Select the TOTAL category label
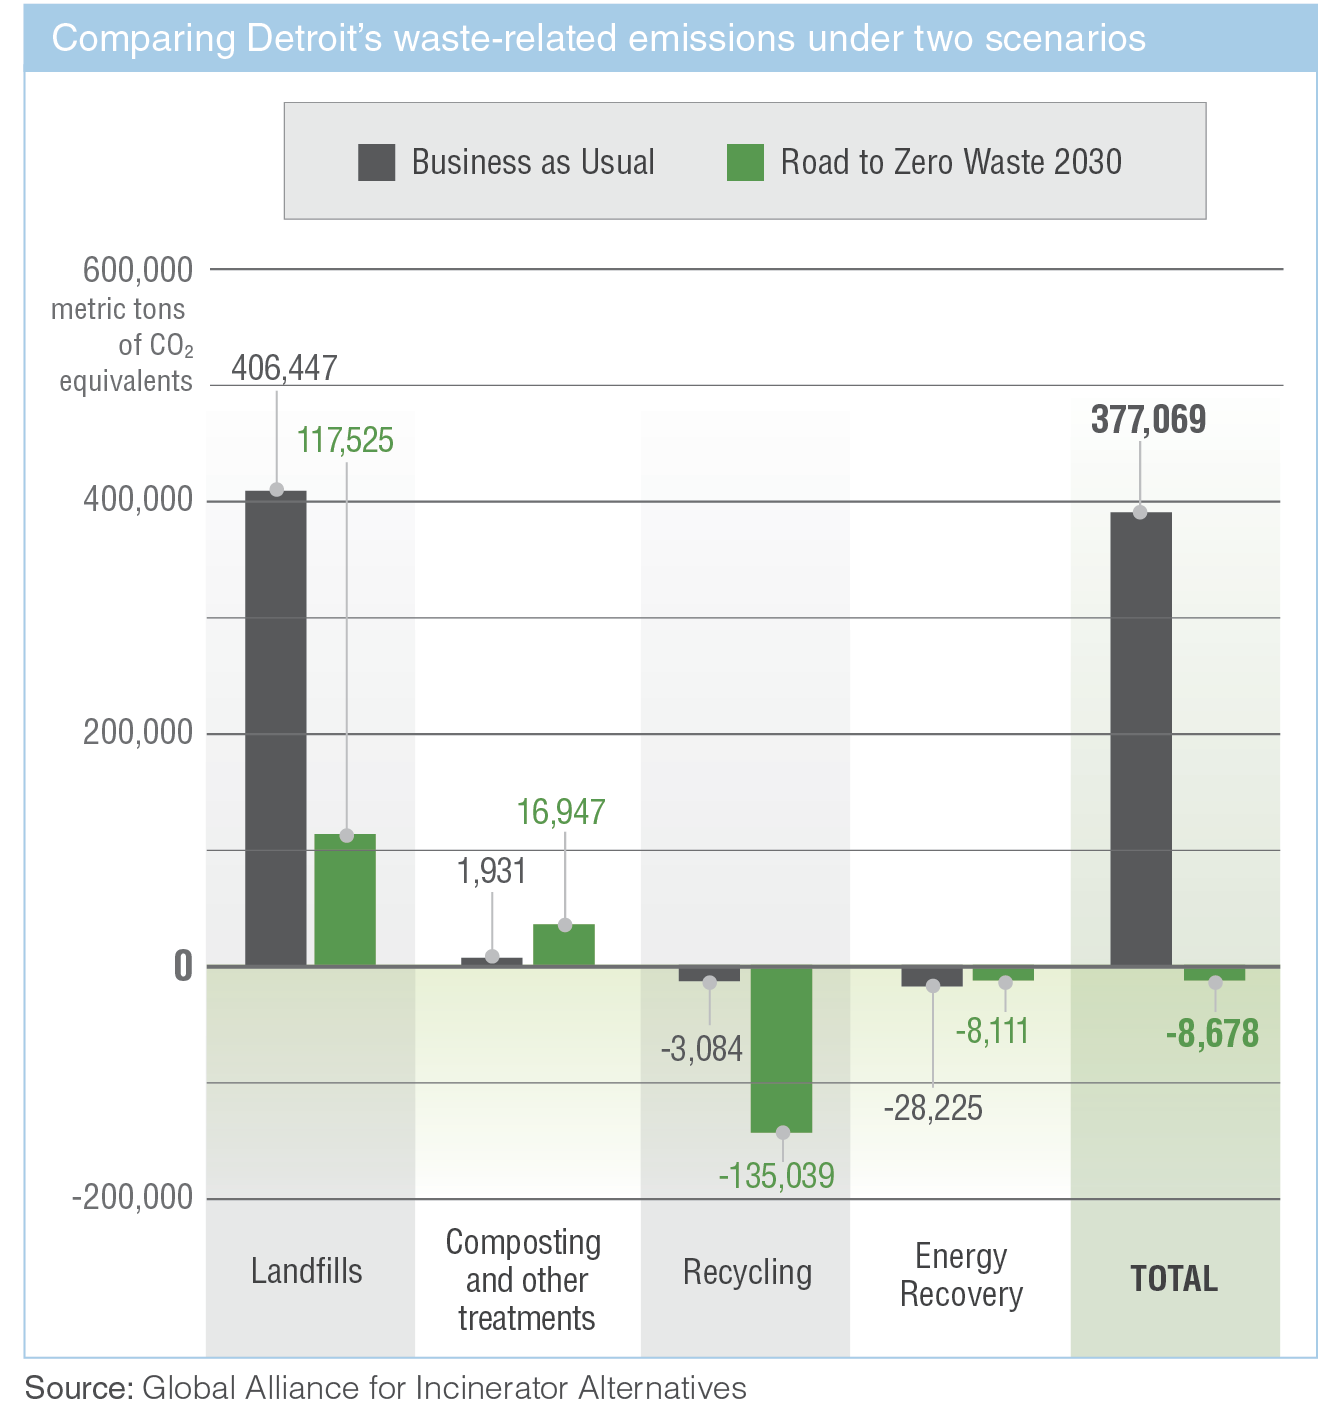The height and width of the screenshot is (1426, 1320). coord(1174,1279)
